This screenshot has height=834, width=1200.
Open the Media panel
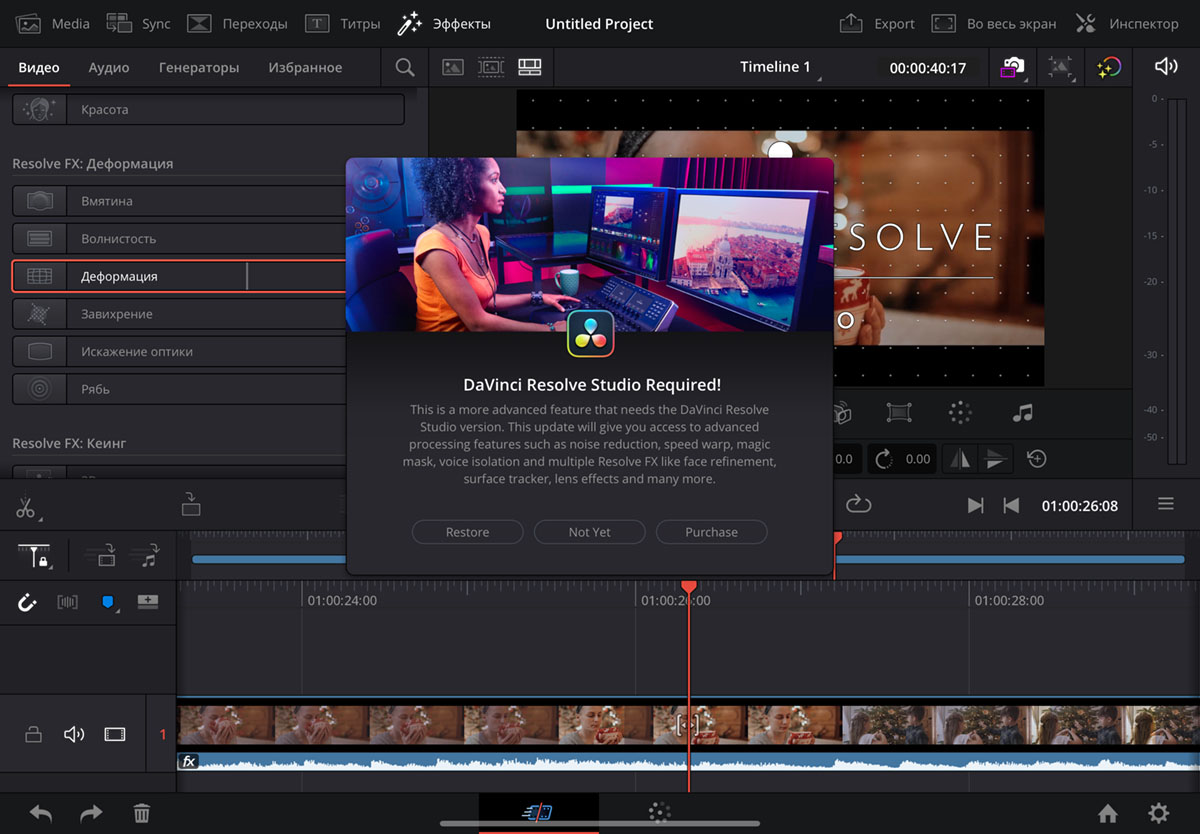[54, 23]
